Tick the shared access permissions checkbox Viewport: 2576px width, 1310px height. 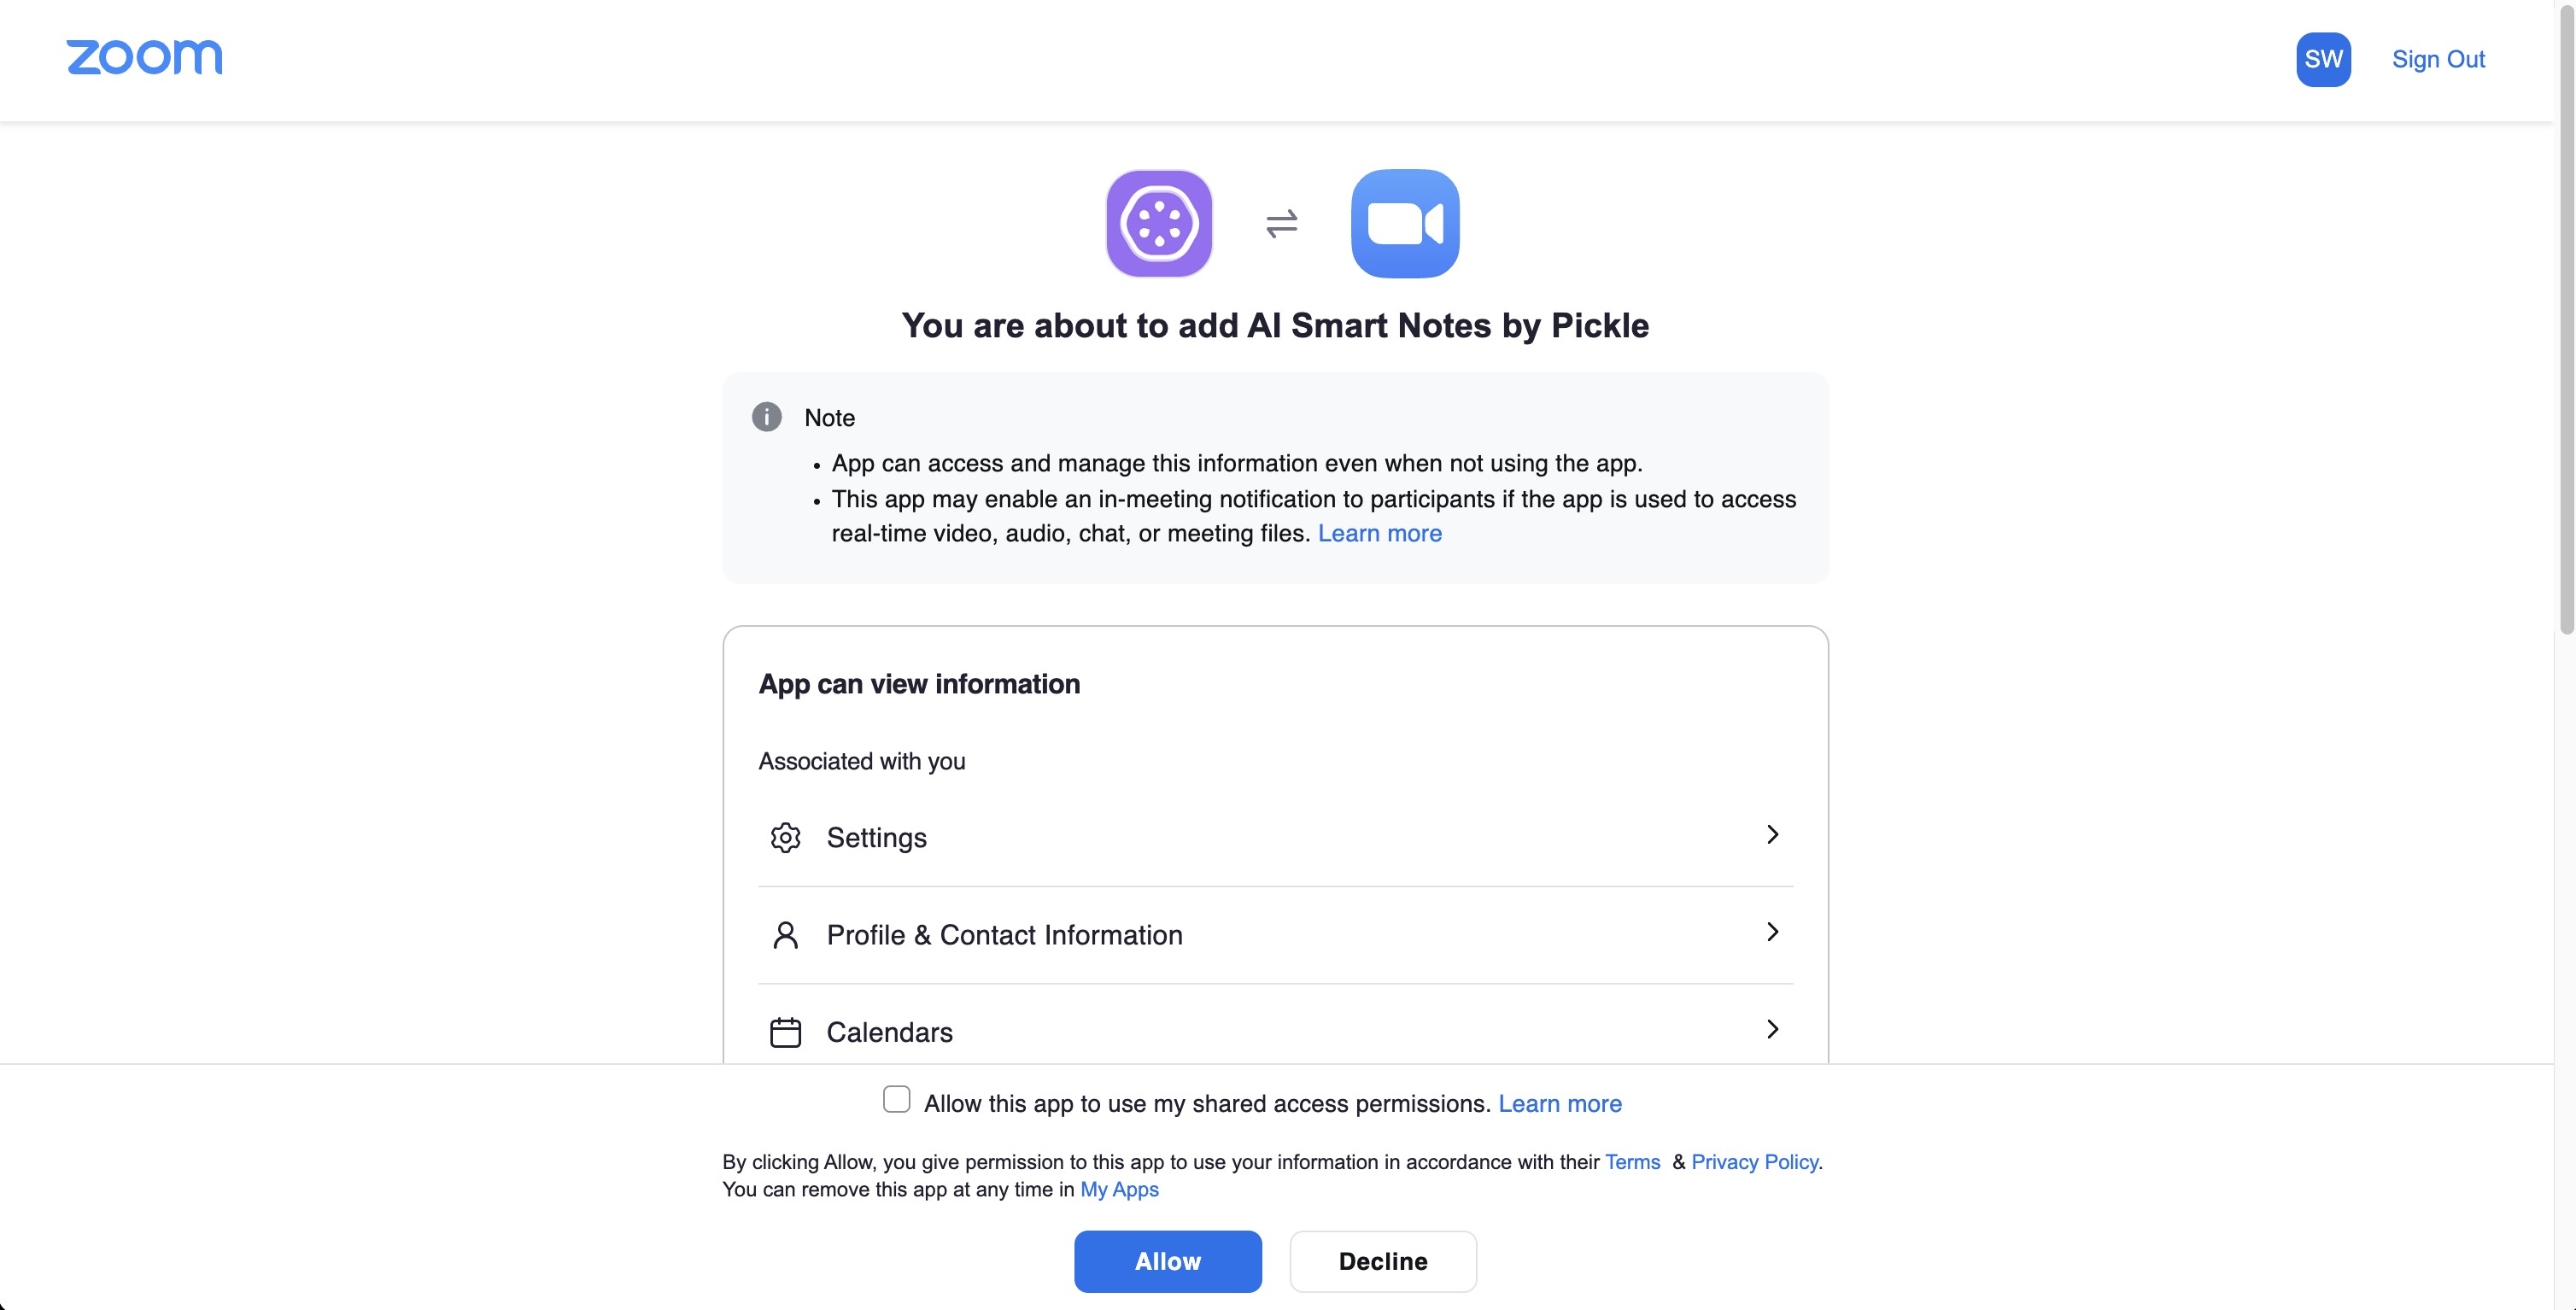(x=897, y=1099)
